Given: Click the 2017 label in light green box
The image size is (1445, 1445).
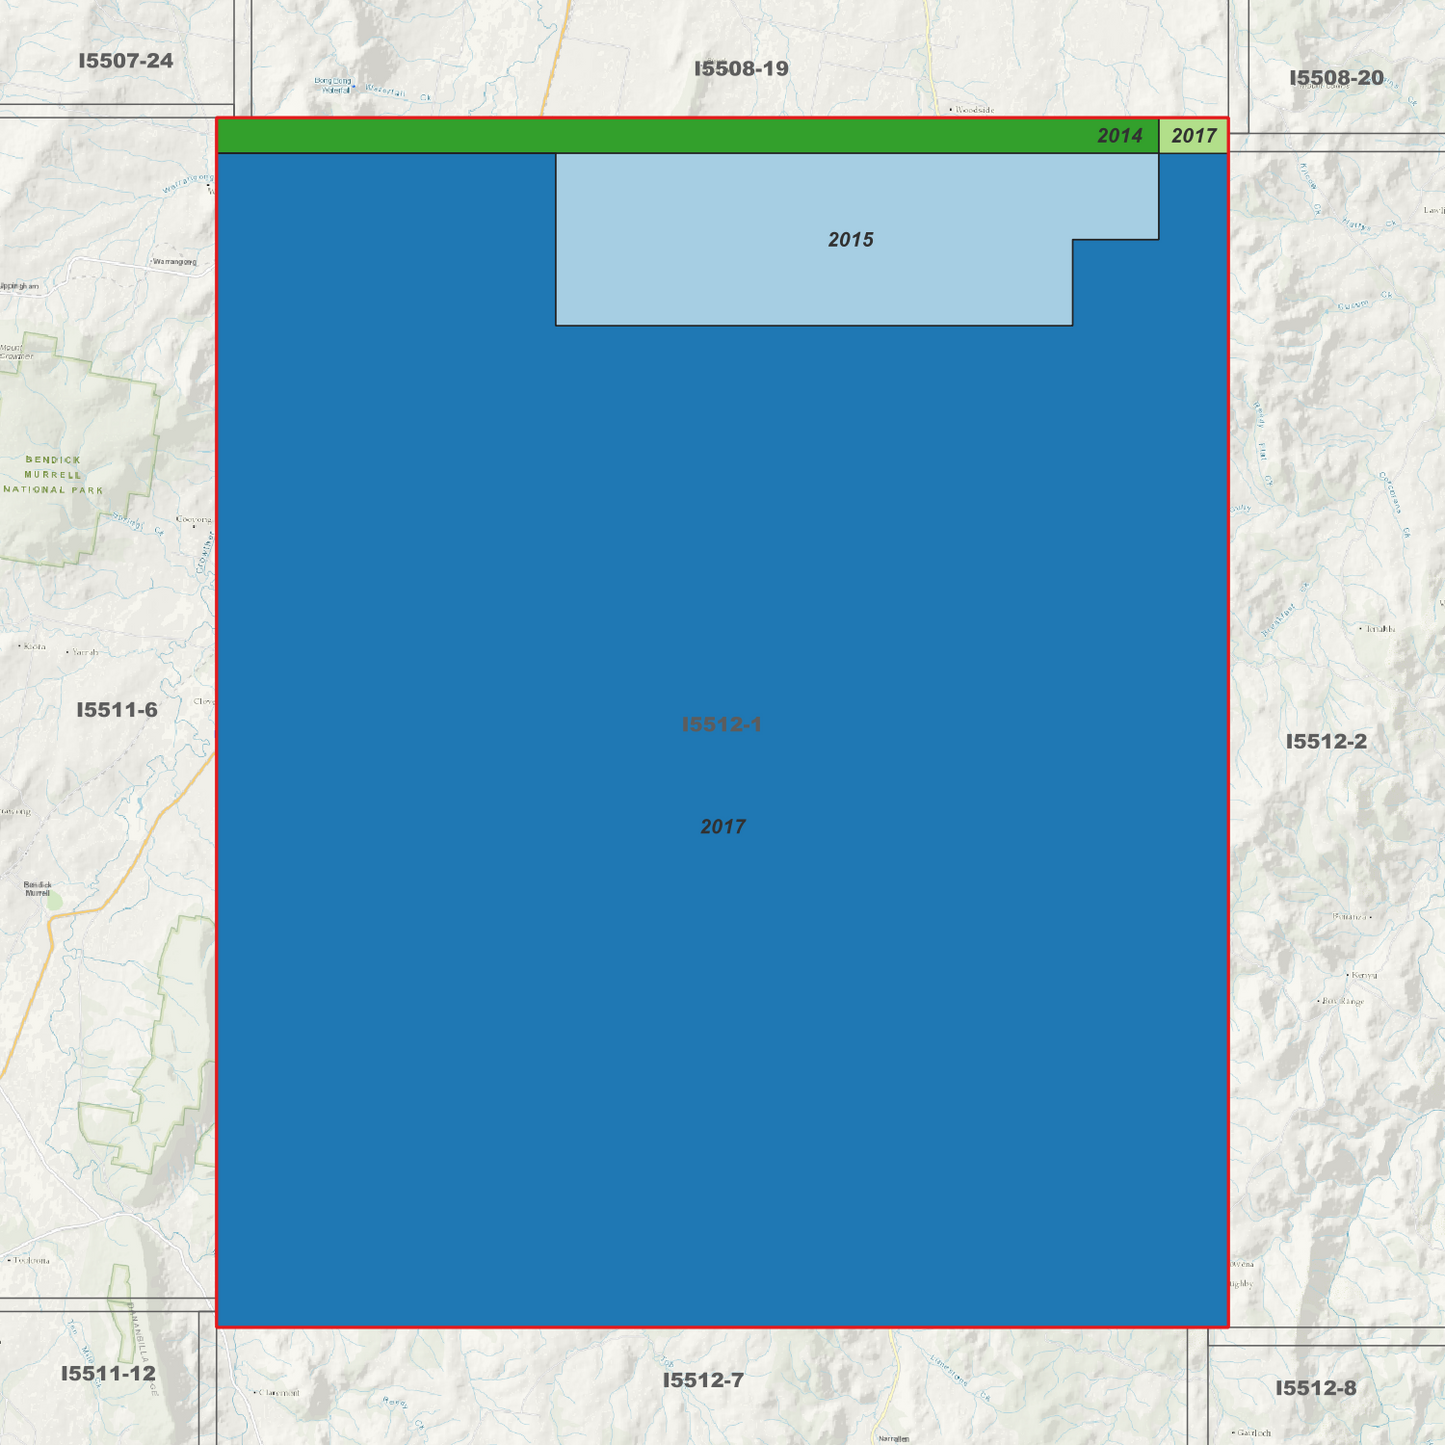Looking at the screenshot, I should (x=1194, y=136).
